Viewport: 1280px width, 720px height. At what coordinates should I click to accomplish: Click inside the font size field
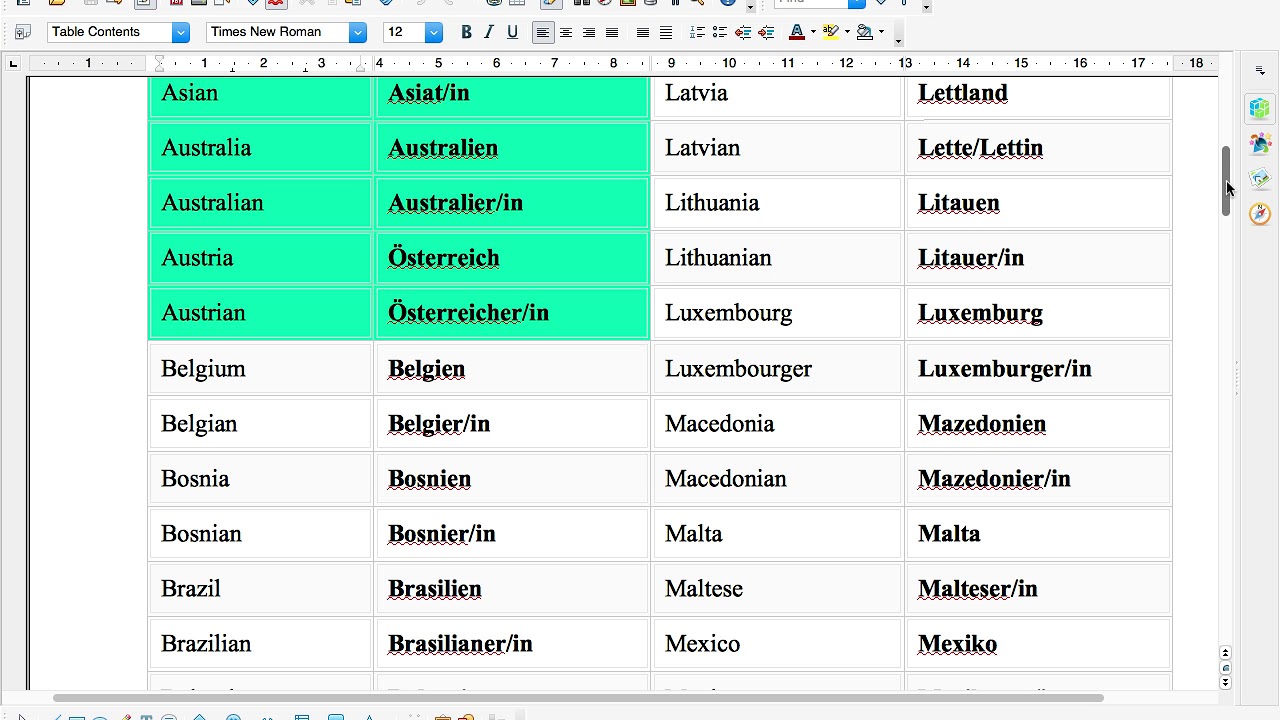click(x=404, y=32)
